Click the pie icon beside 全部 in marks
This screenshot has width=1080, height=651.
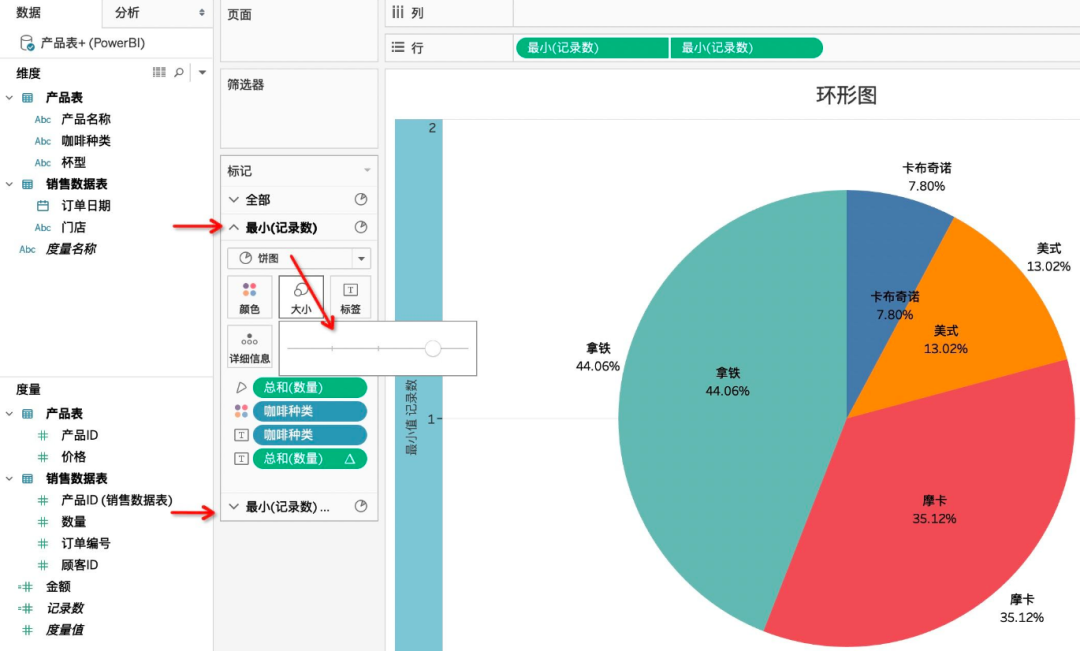tap(361, 200)
